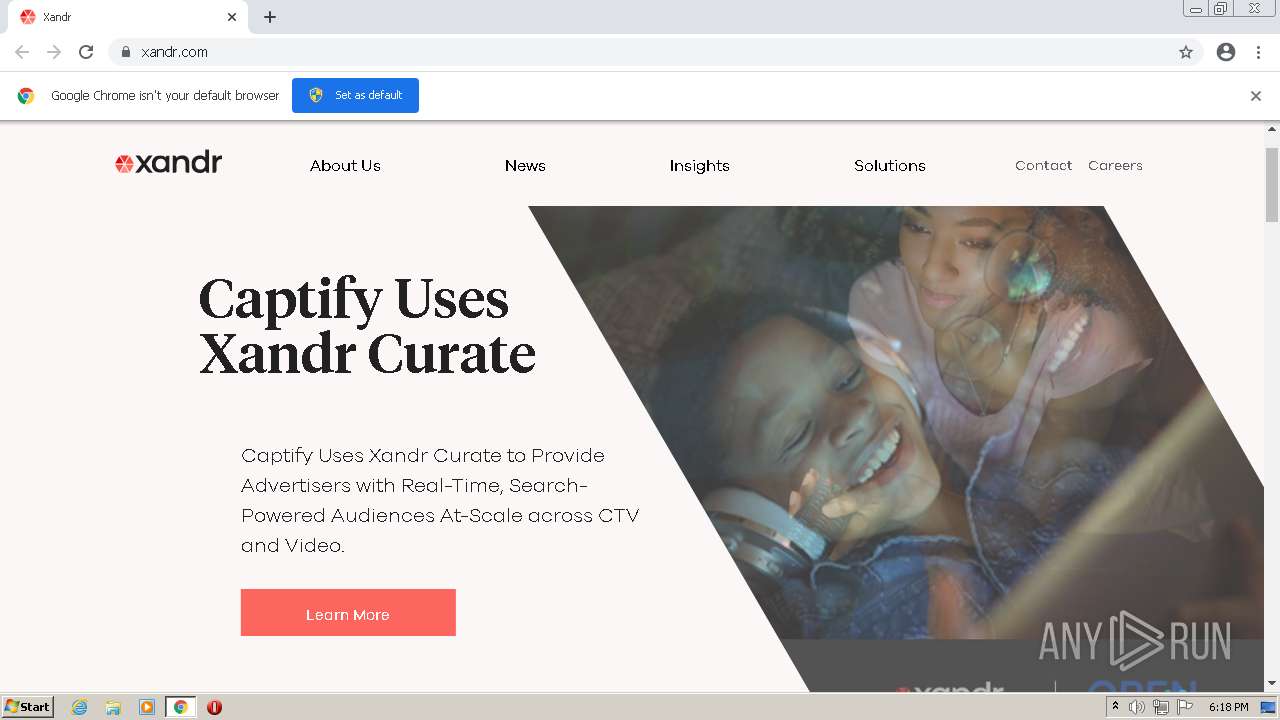Click the browser forward arrow
The height and width of the screenshot is (720, 1280).
point(54,52)
